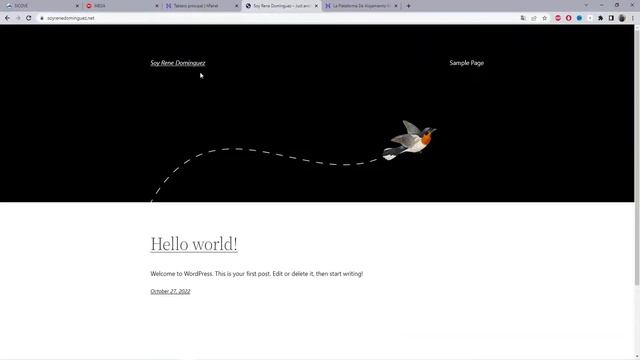The image size is (640, 360).
Task: Select the Soy Rene Dominguez tab
Action: pos(281,6)
